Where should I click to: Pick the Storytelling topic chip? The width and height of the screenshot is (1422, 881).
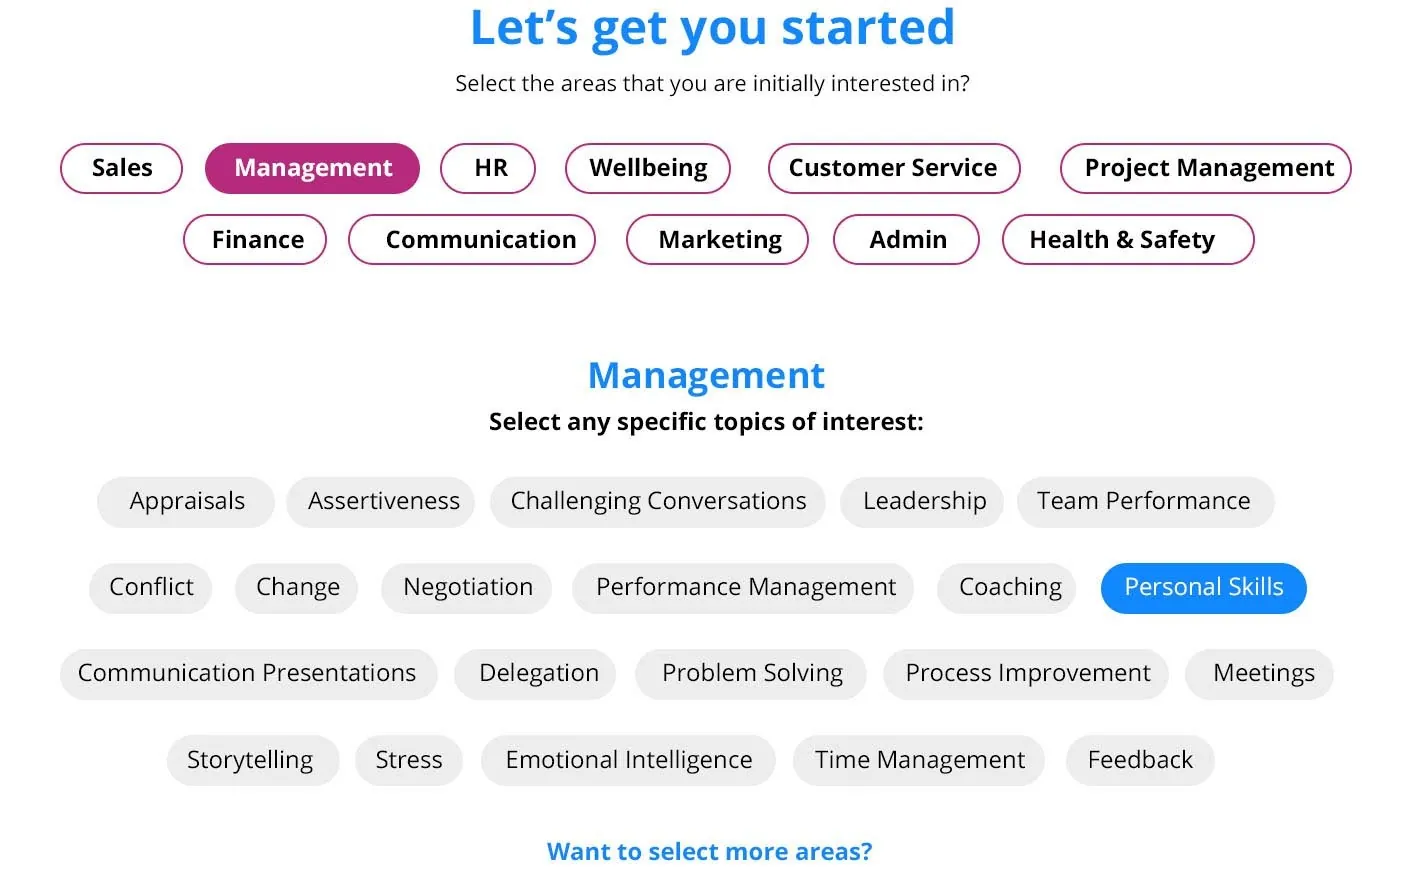(253, 761)
